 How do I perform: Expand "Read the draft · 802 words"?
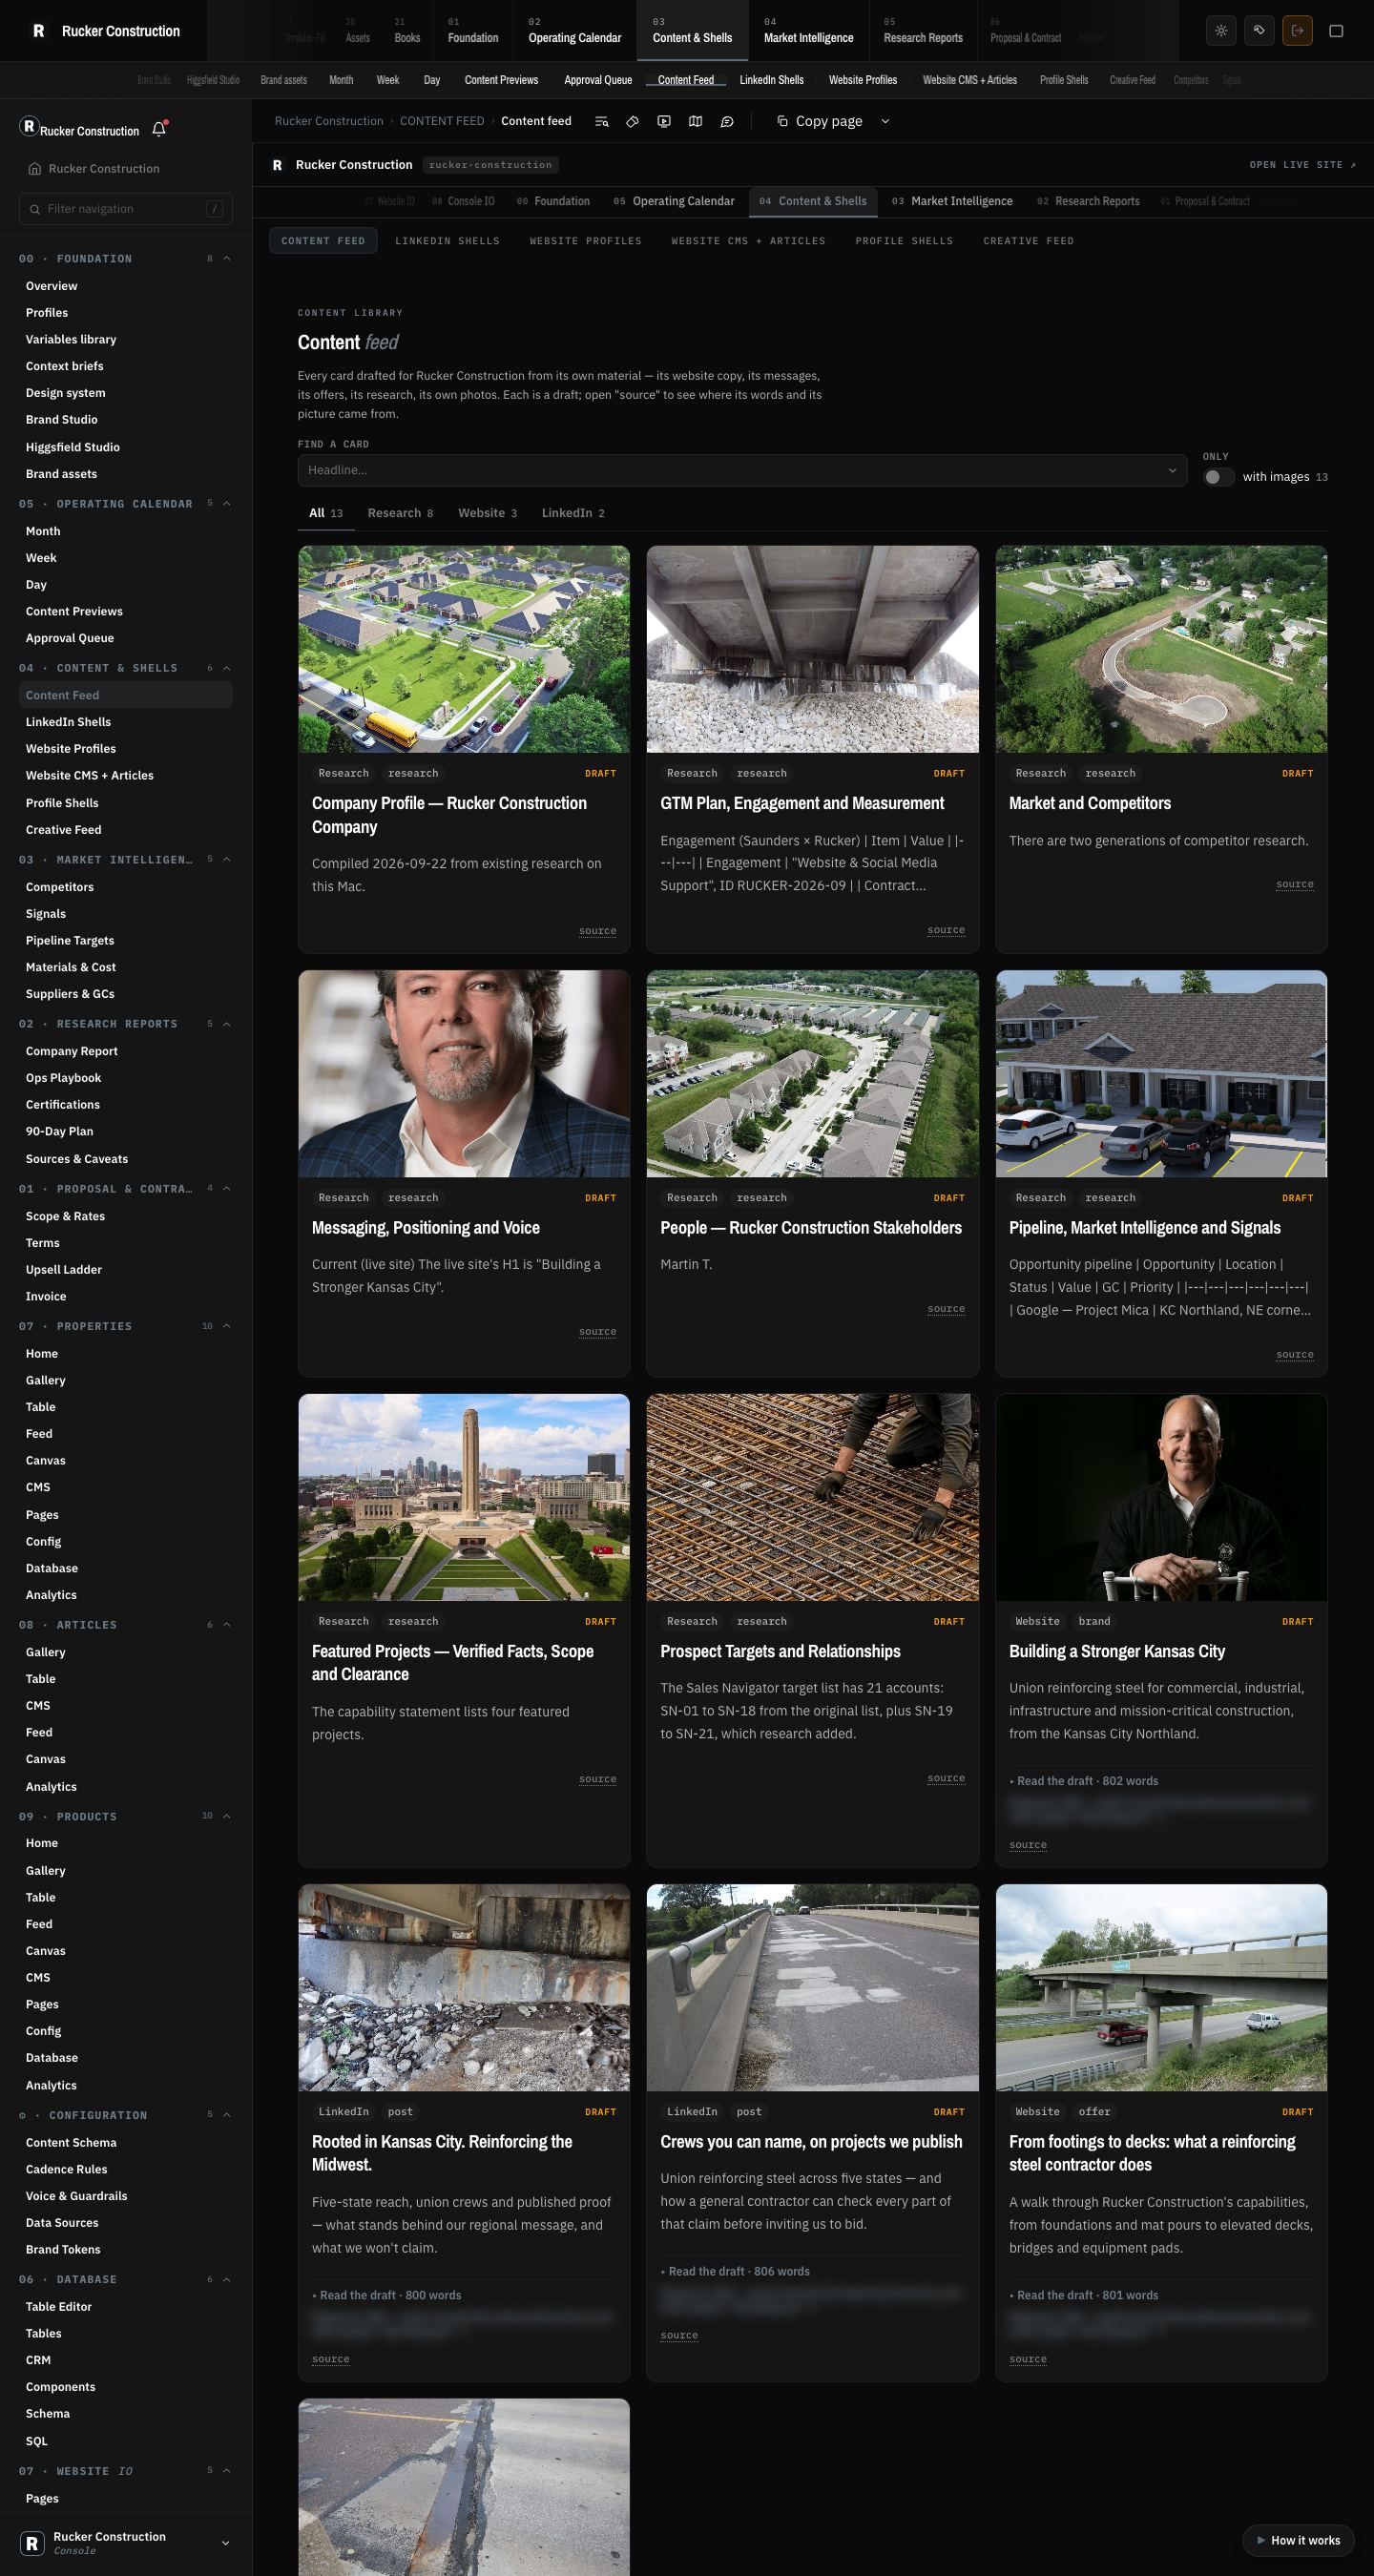[x=1084, y=1781]
